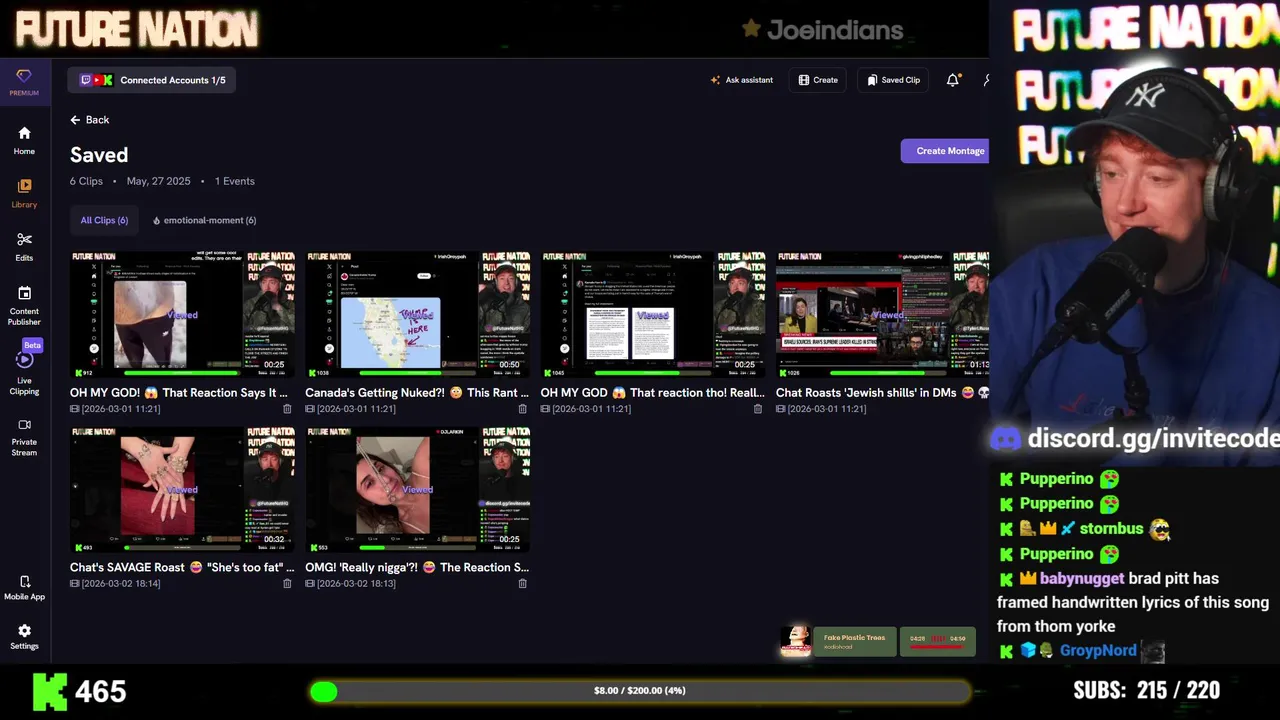Open Settings gear in sidebar
Image resolution: width=1280 pixels, height=720 pixels.
(24, 637)
